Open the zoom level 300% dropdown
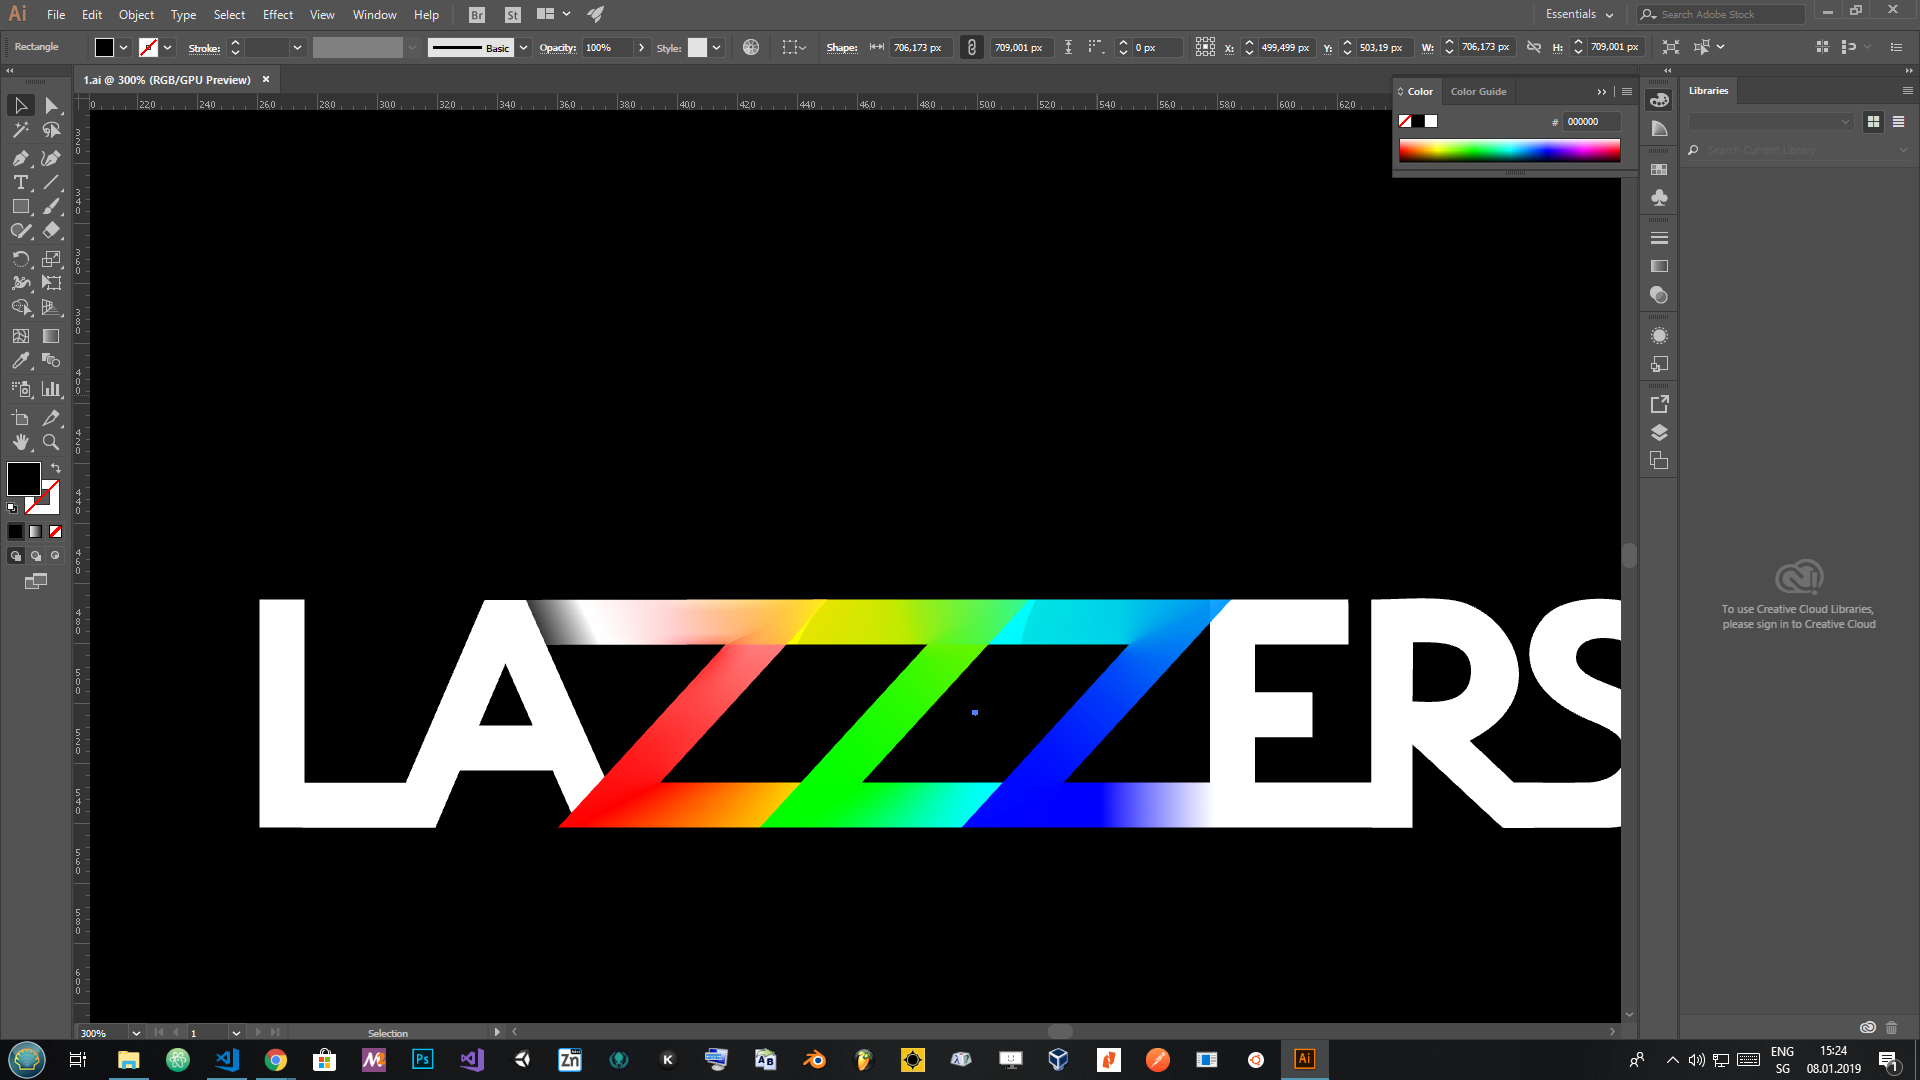This screenshot has width=1920, height=1080. click(136, 1033)
